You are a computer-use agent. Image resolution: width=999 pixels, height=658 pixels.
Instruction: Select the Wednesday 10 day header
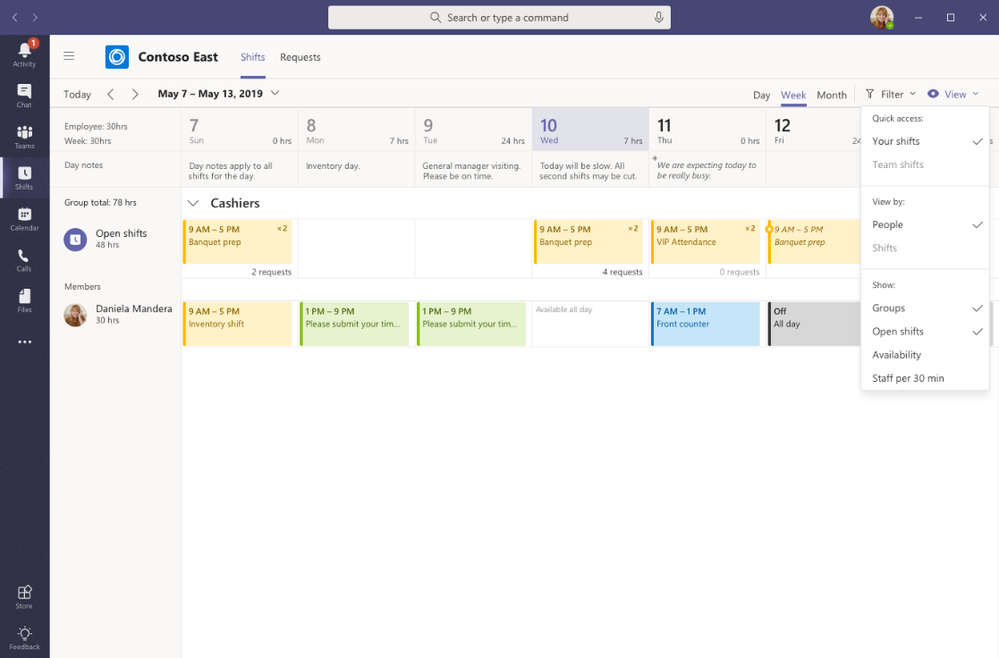pos(591,129)
